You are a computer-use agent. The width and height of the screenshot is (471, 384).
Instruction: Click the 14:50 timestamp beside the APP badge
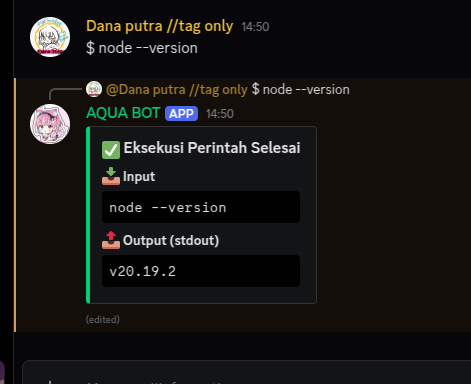click(x=220, y=114)
